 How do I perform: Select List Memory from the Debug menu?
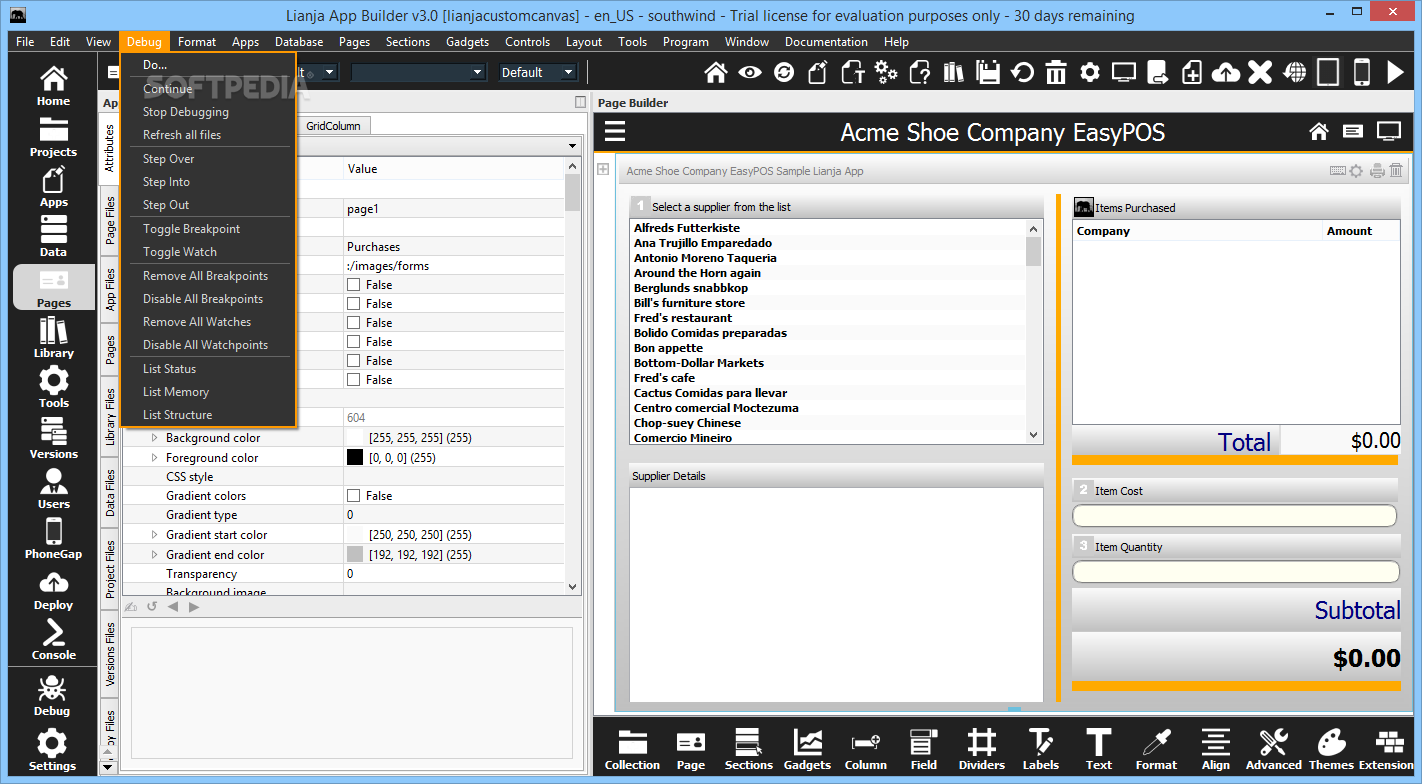click(175, 392)
